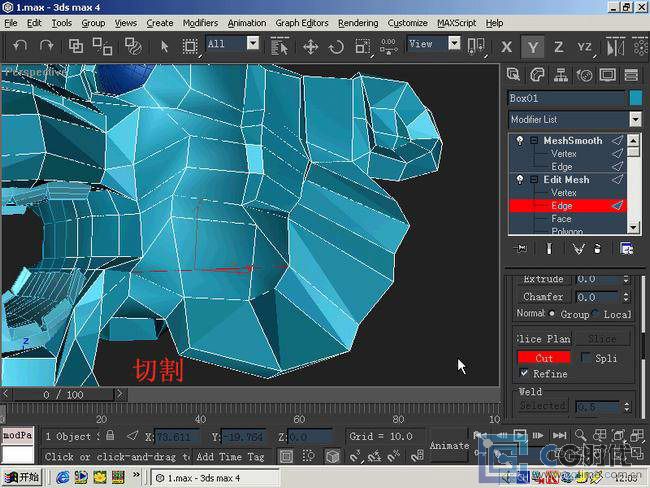
Task: Open the Hierarchy command panel tab
Action: pos(560,75)
